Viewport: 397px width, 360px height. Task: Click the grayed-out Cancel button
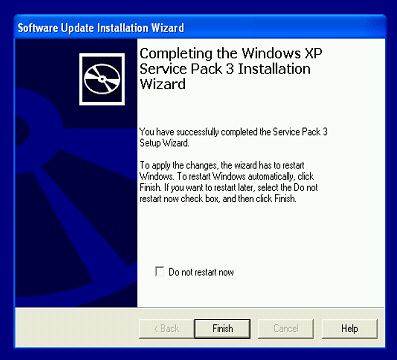(x=286, y=329)
